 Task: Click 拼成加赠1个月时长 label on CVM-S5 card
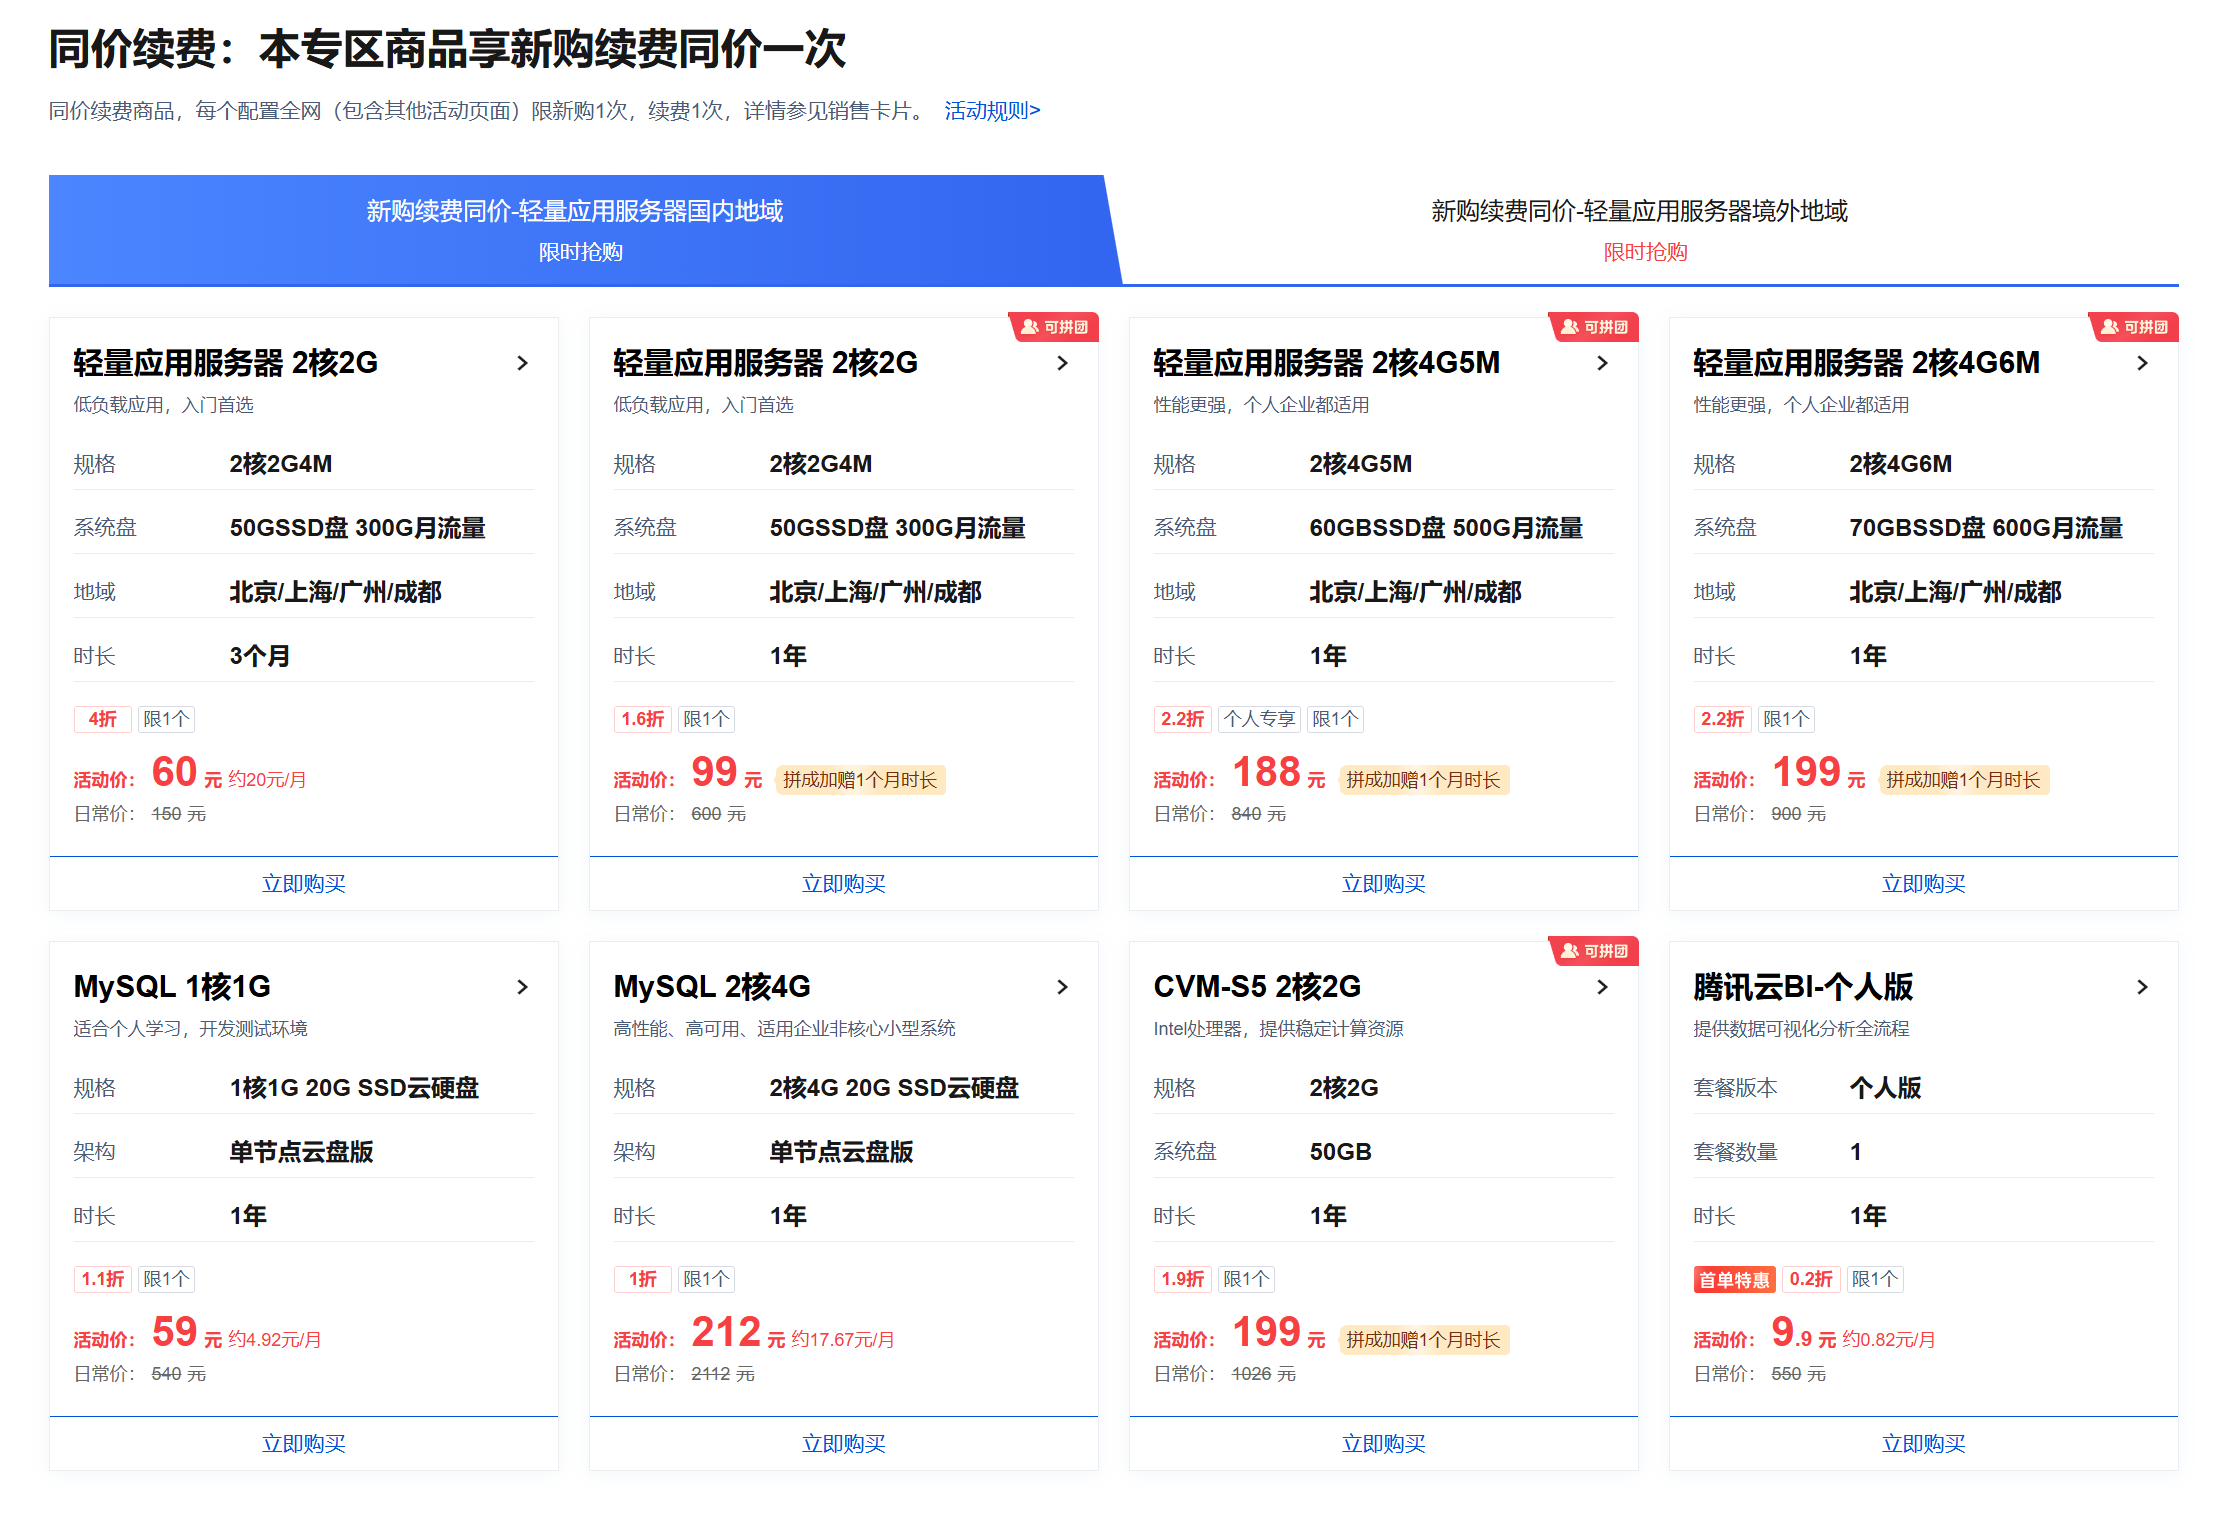point(1424,1340)
